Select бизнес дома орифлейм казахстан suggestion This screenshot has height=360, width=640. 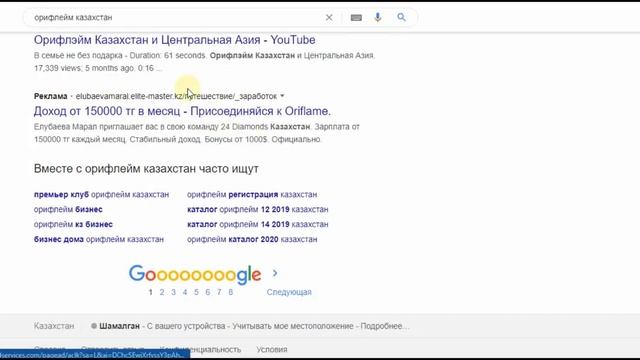point(99,239)
